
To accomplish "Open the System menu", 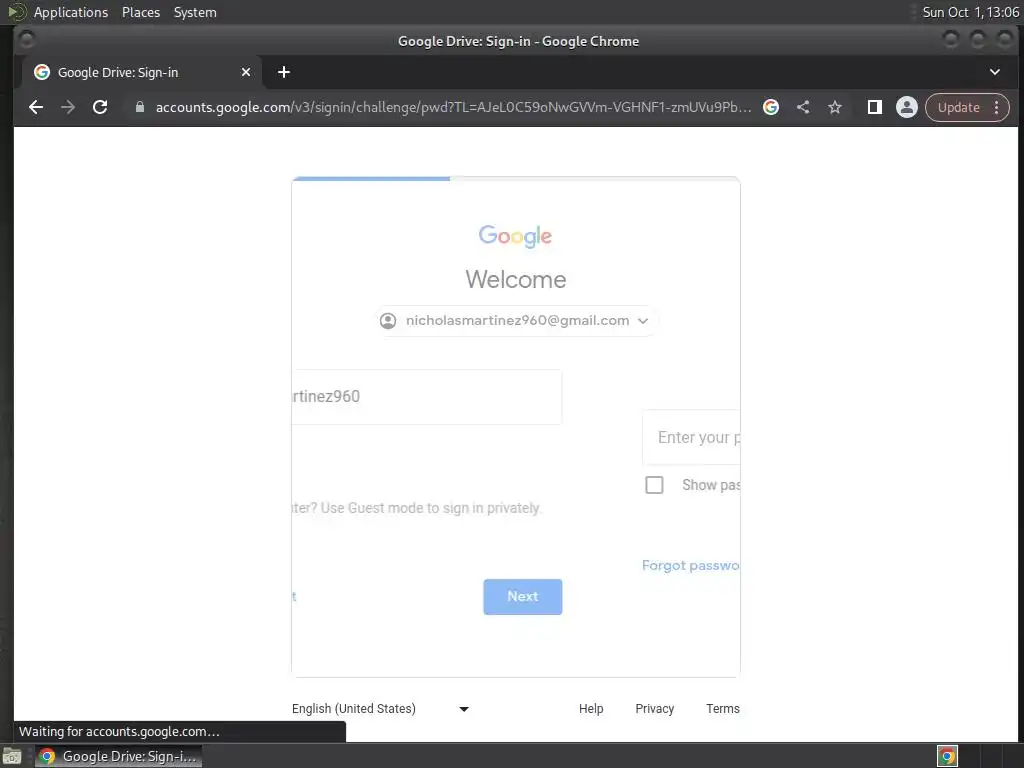I will tap(195, 12).
